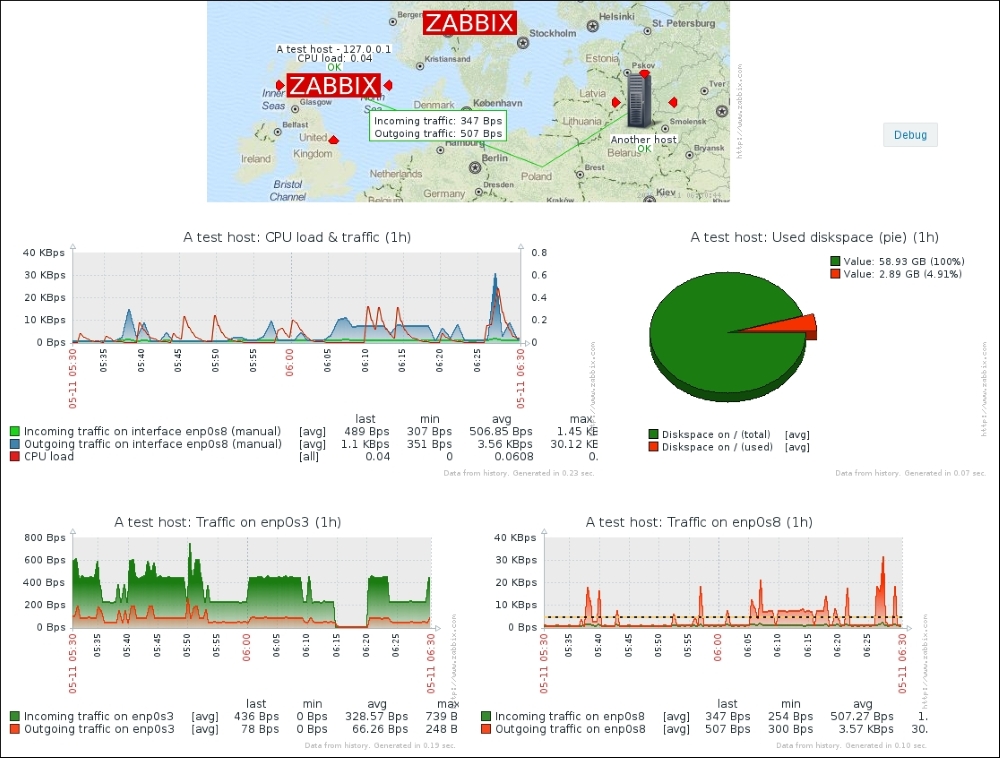1000x758 pixels.
Task: Click the red marker right of the server rack
Action: (x=674, y=102)
